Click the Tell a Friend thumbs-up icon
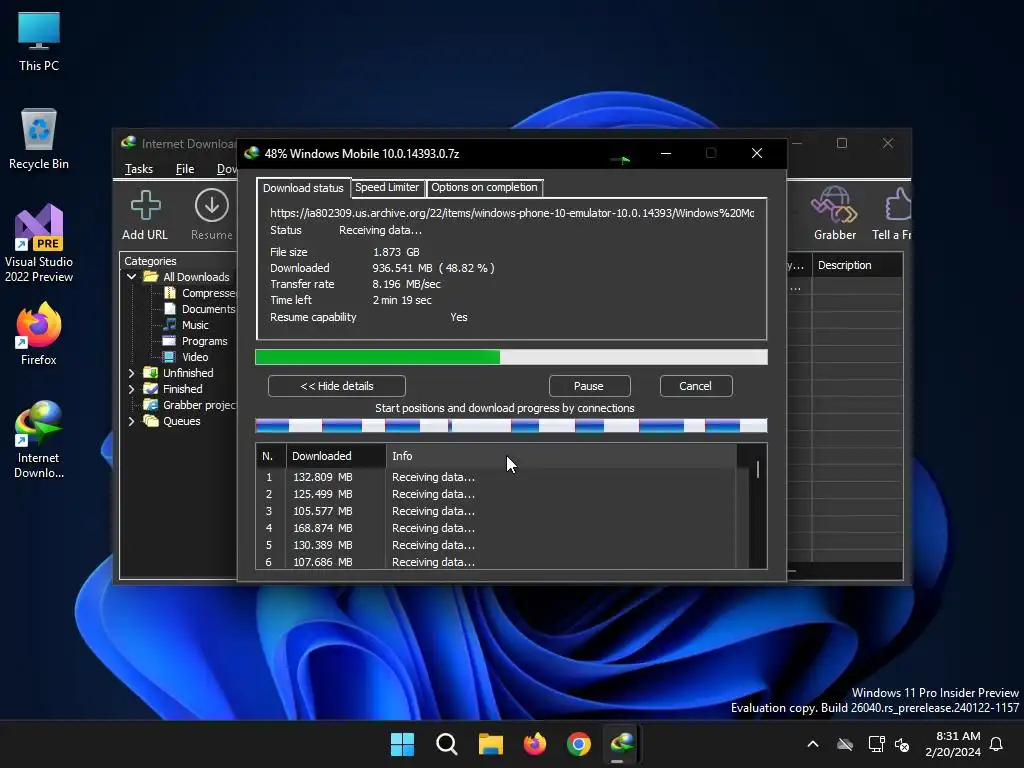The width and height of the screenshot is (1024, 768). pos(899,205)
